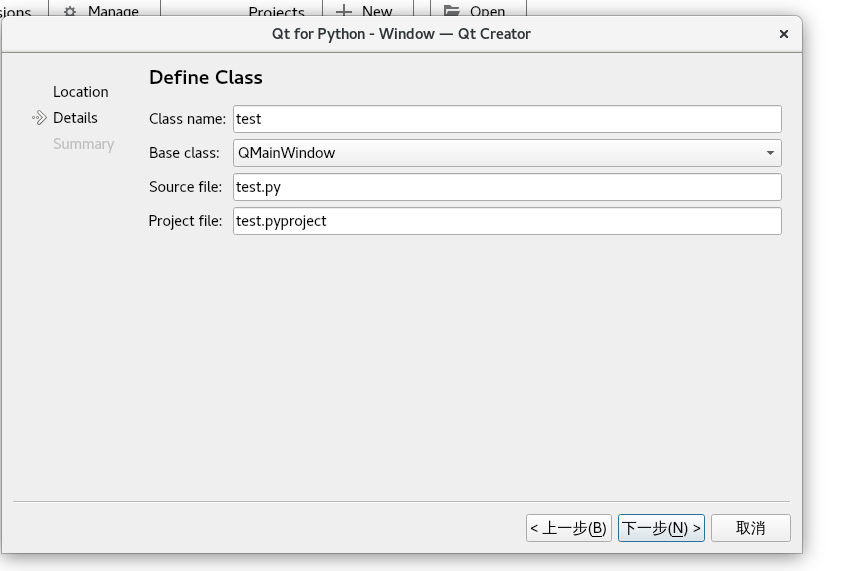Click the Projects label in background window
The height and width of the screenshot is (571, 841).
[x=276, y=11]
